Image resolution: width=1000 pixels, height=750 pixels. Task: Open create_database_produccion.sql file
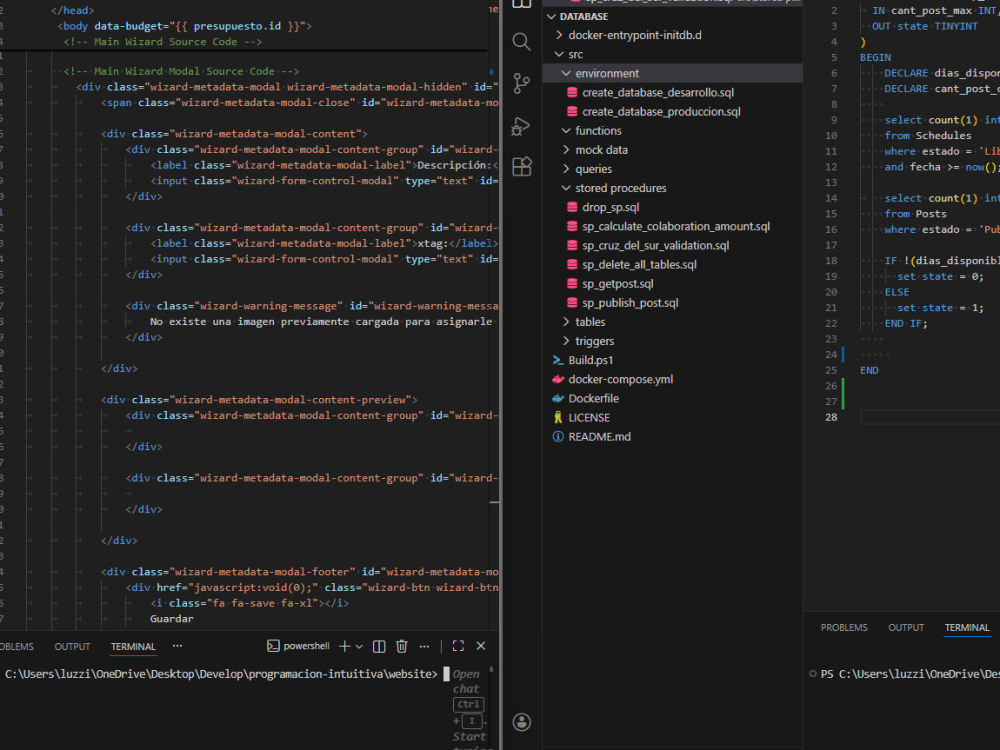[661, 112]
